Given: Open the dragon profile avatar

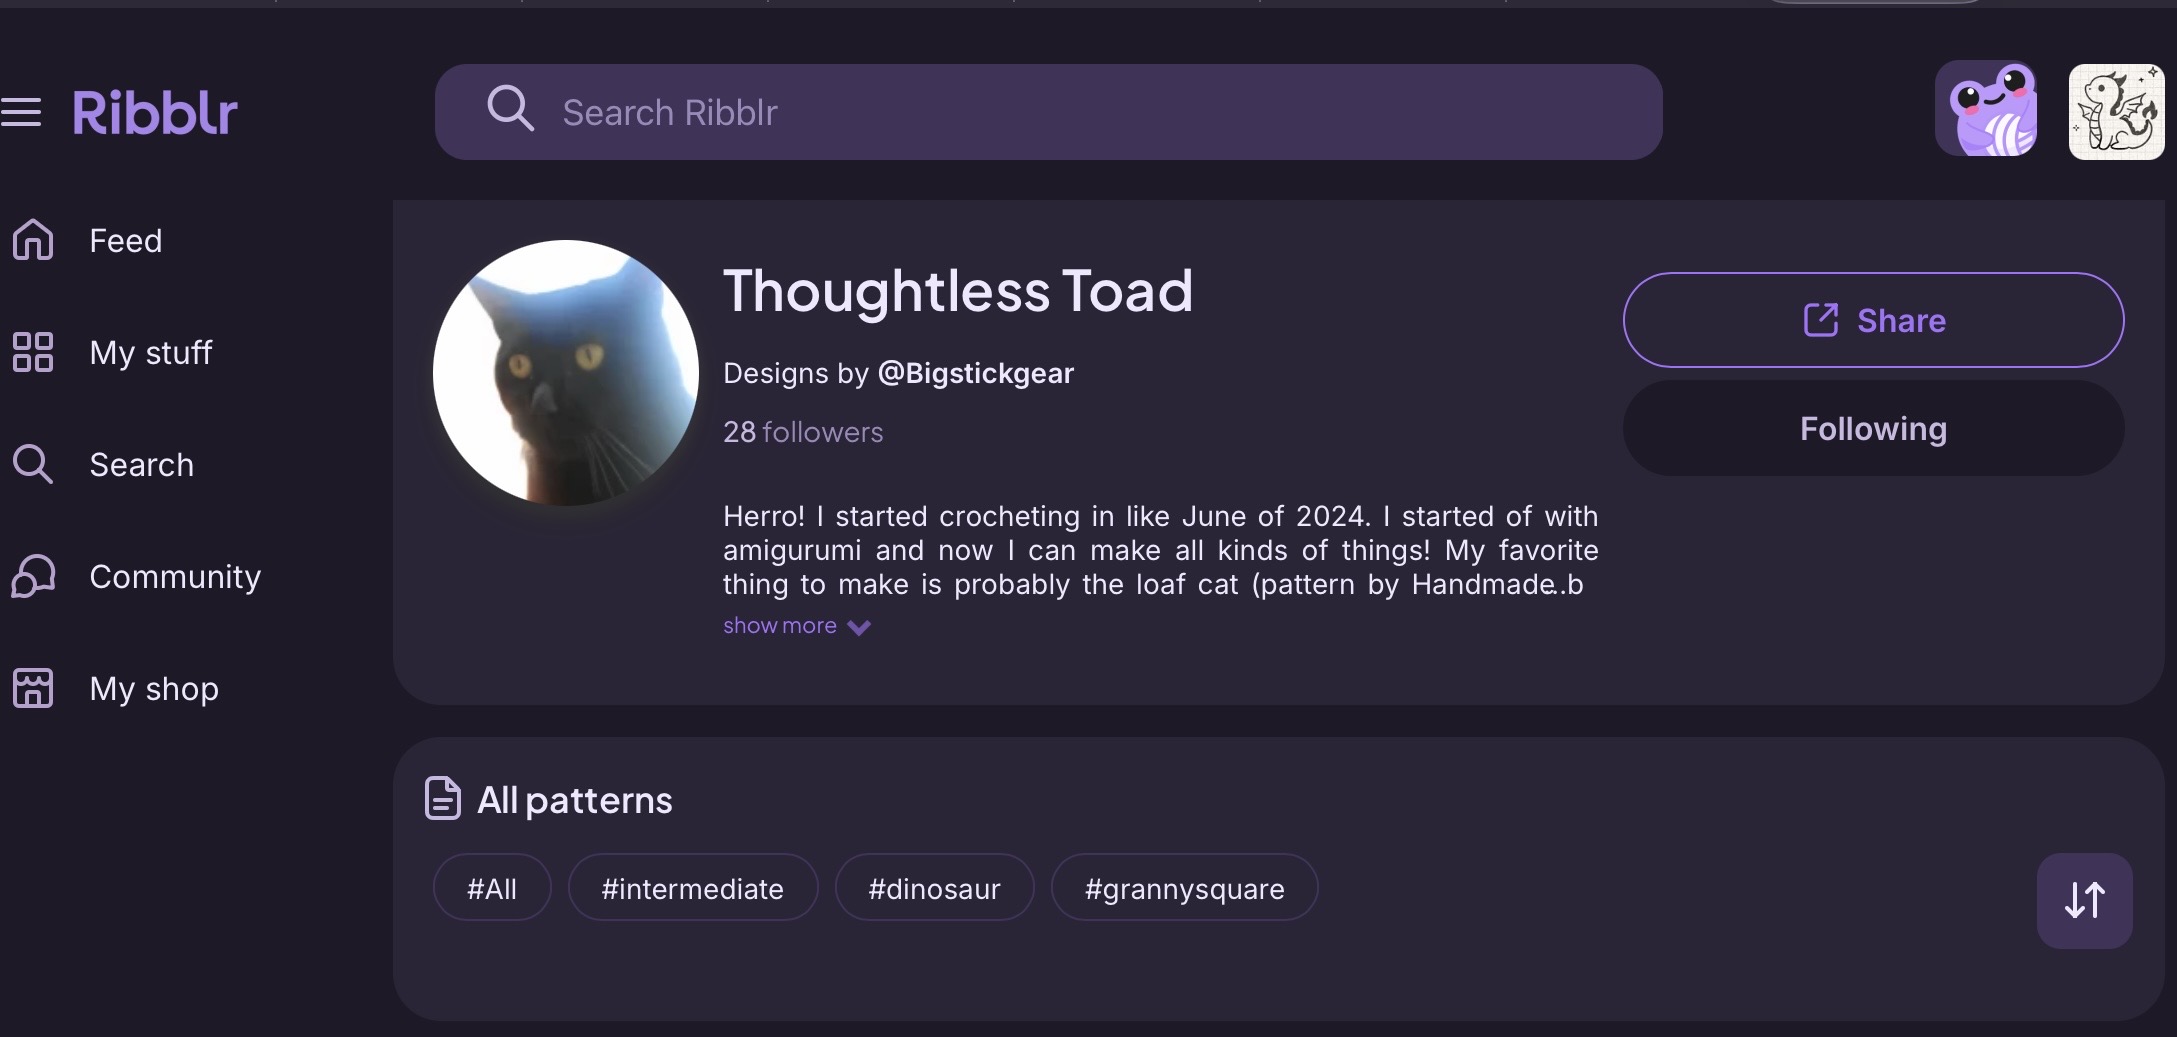Looking at the screenshot, I should pos(2116,112).
